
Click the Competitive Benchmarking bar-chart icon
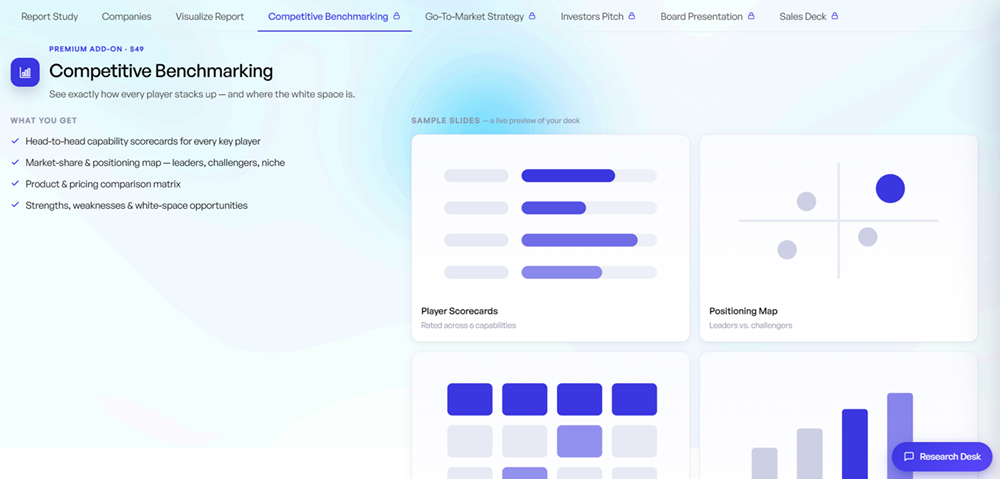coord(26,72)
